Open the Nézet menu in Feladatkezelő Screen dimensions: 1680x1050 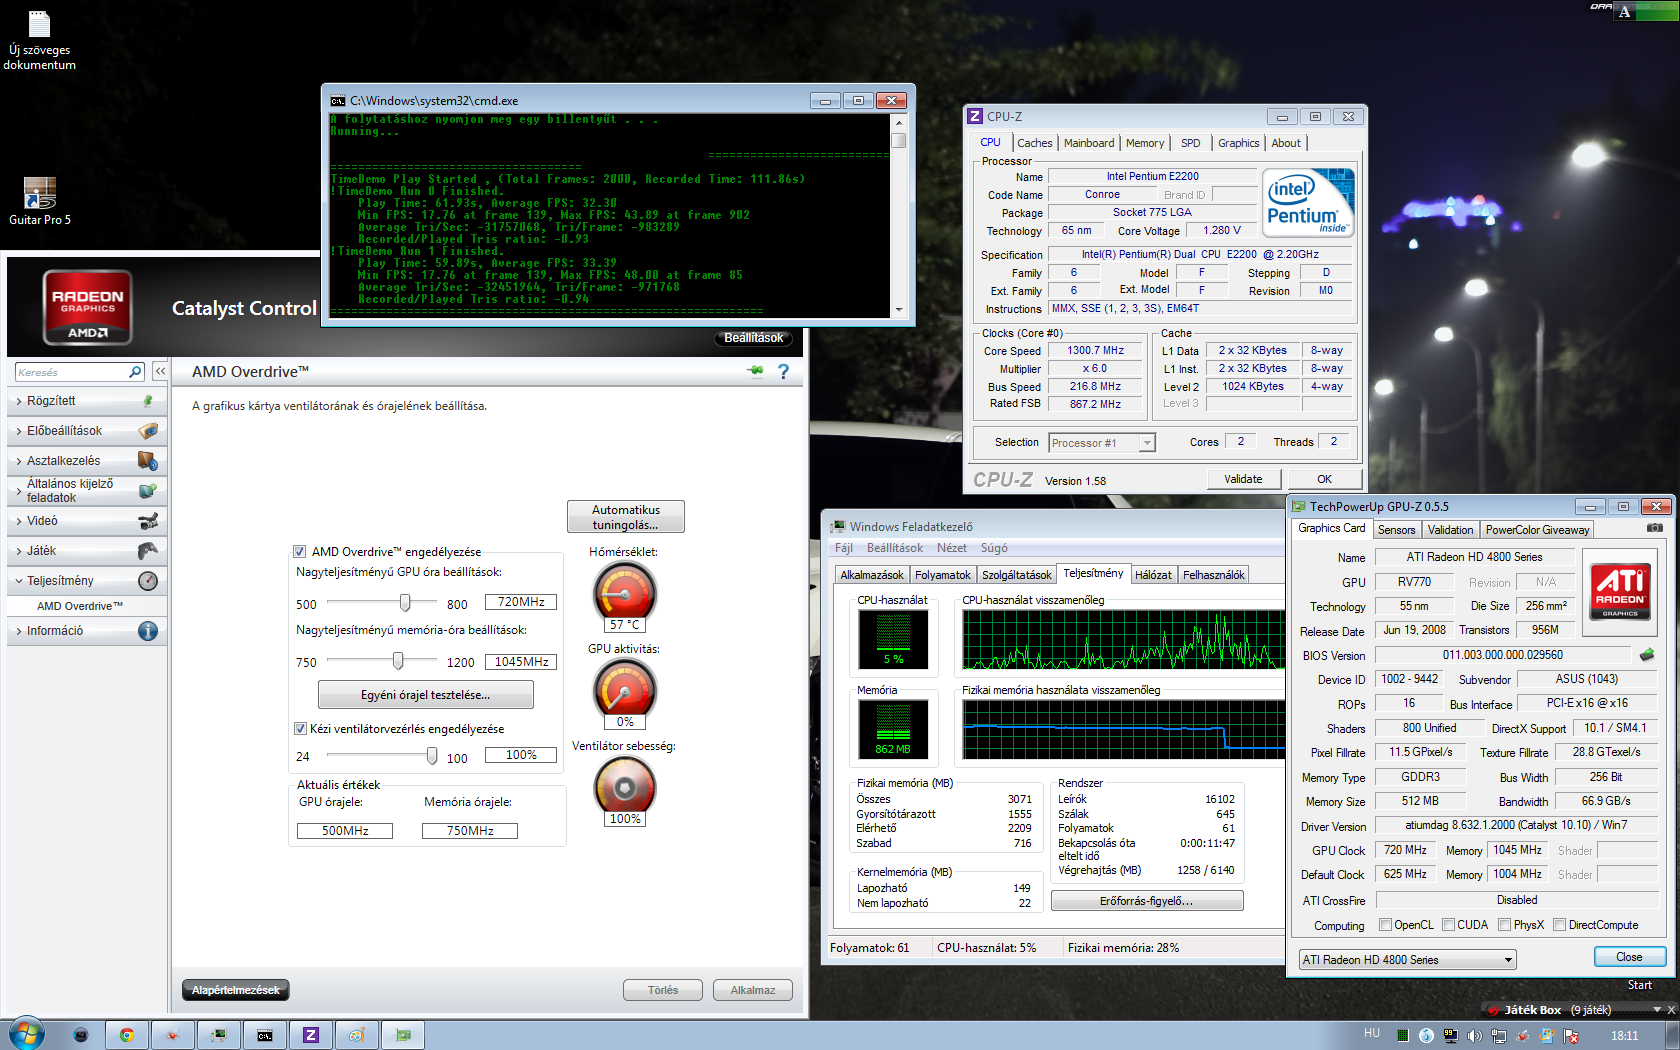point(951,548)
